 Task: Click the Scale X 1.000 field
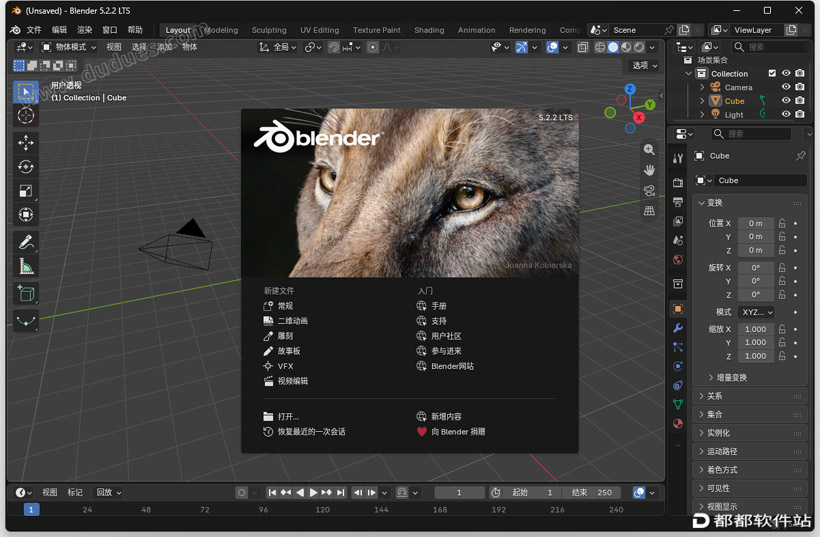756,329
